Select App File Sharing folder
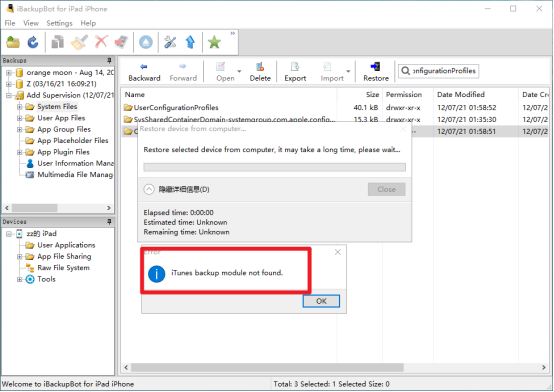 click(x=64, y=256)
